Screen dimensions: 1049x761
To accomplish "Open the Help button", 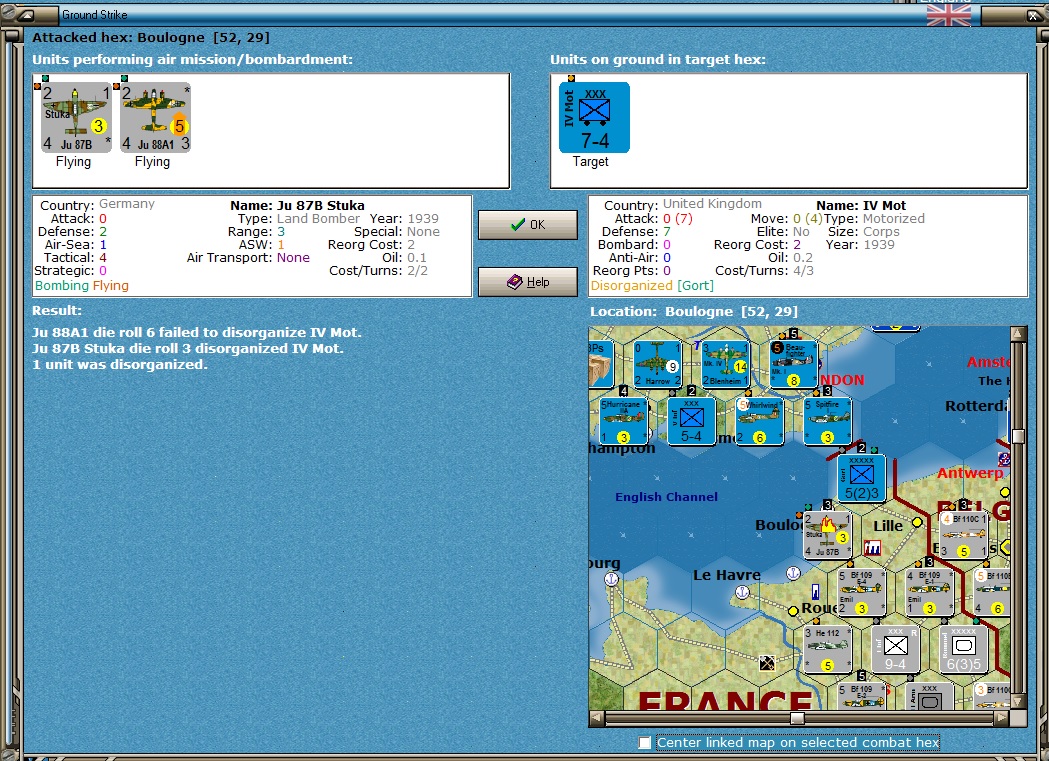I will tap(528, 282).
